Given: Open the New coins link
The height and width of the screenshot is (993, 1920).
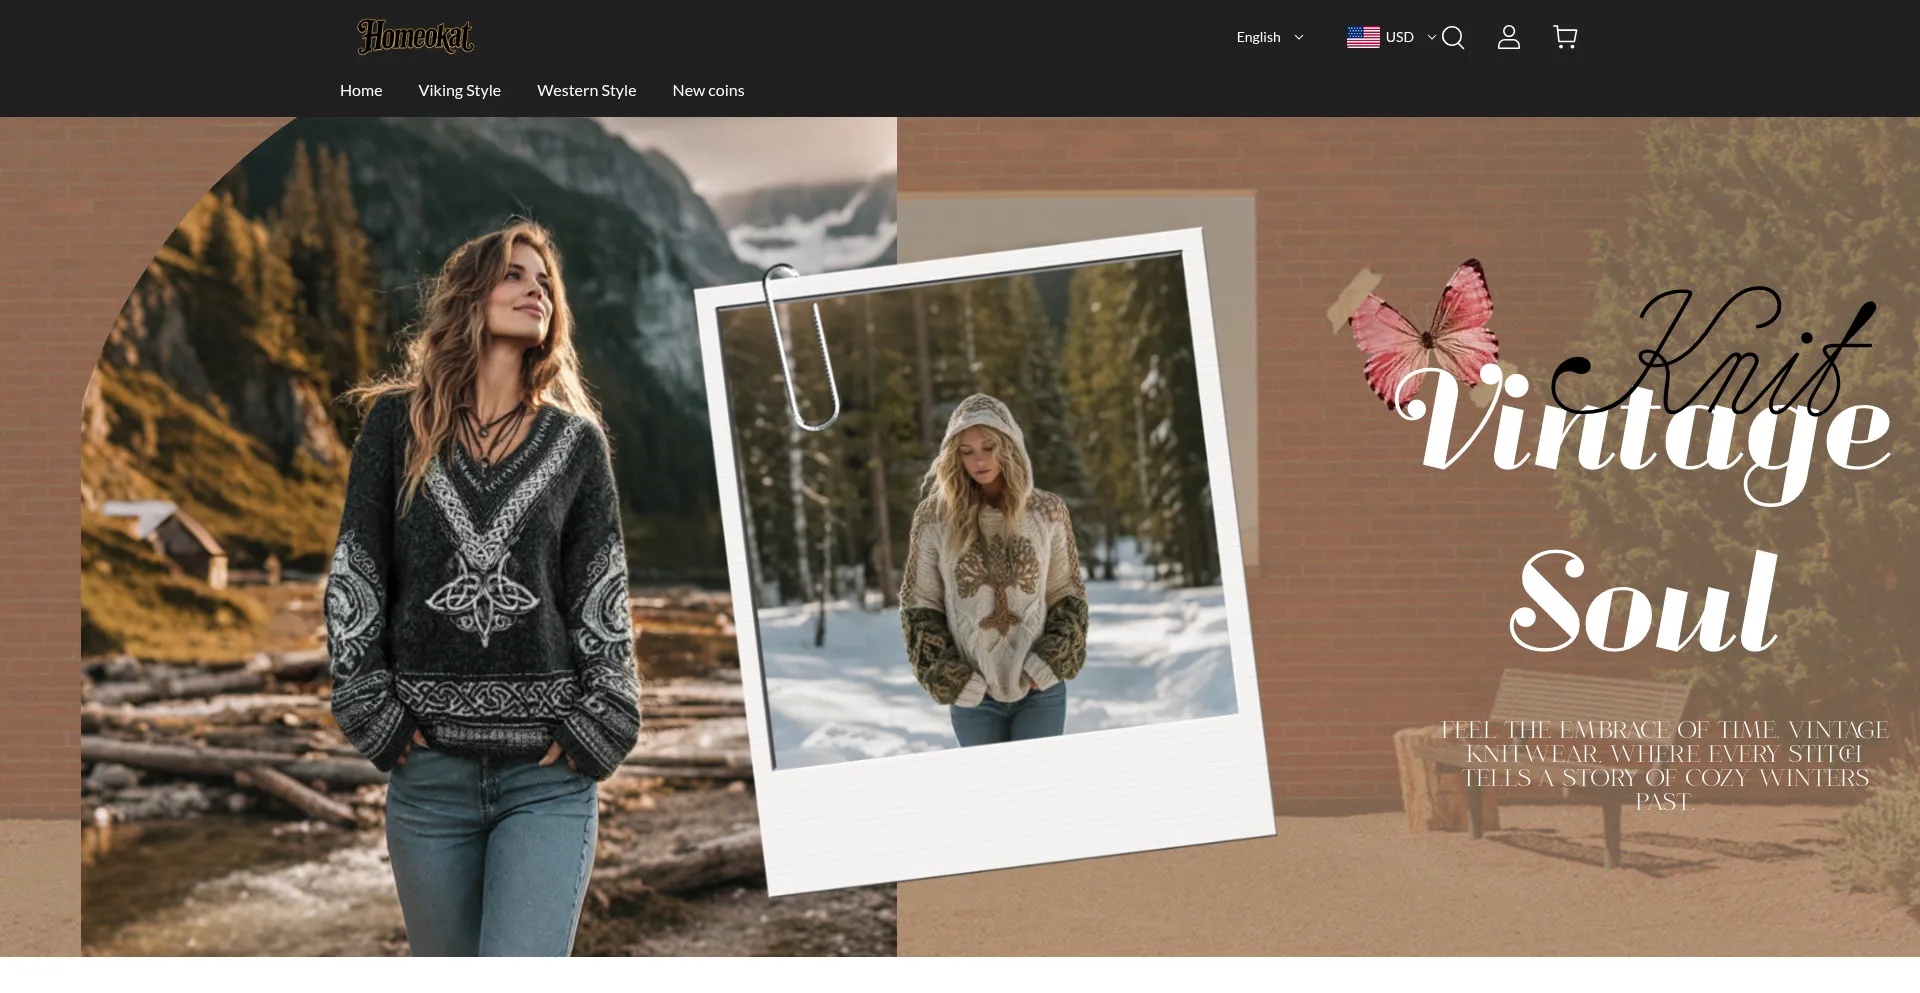Looking at the screenshot, I should click(x=708, y=91).
